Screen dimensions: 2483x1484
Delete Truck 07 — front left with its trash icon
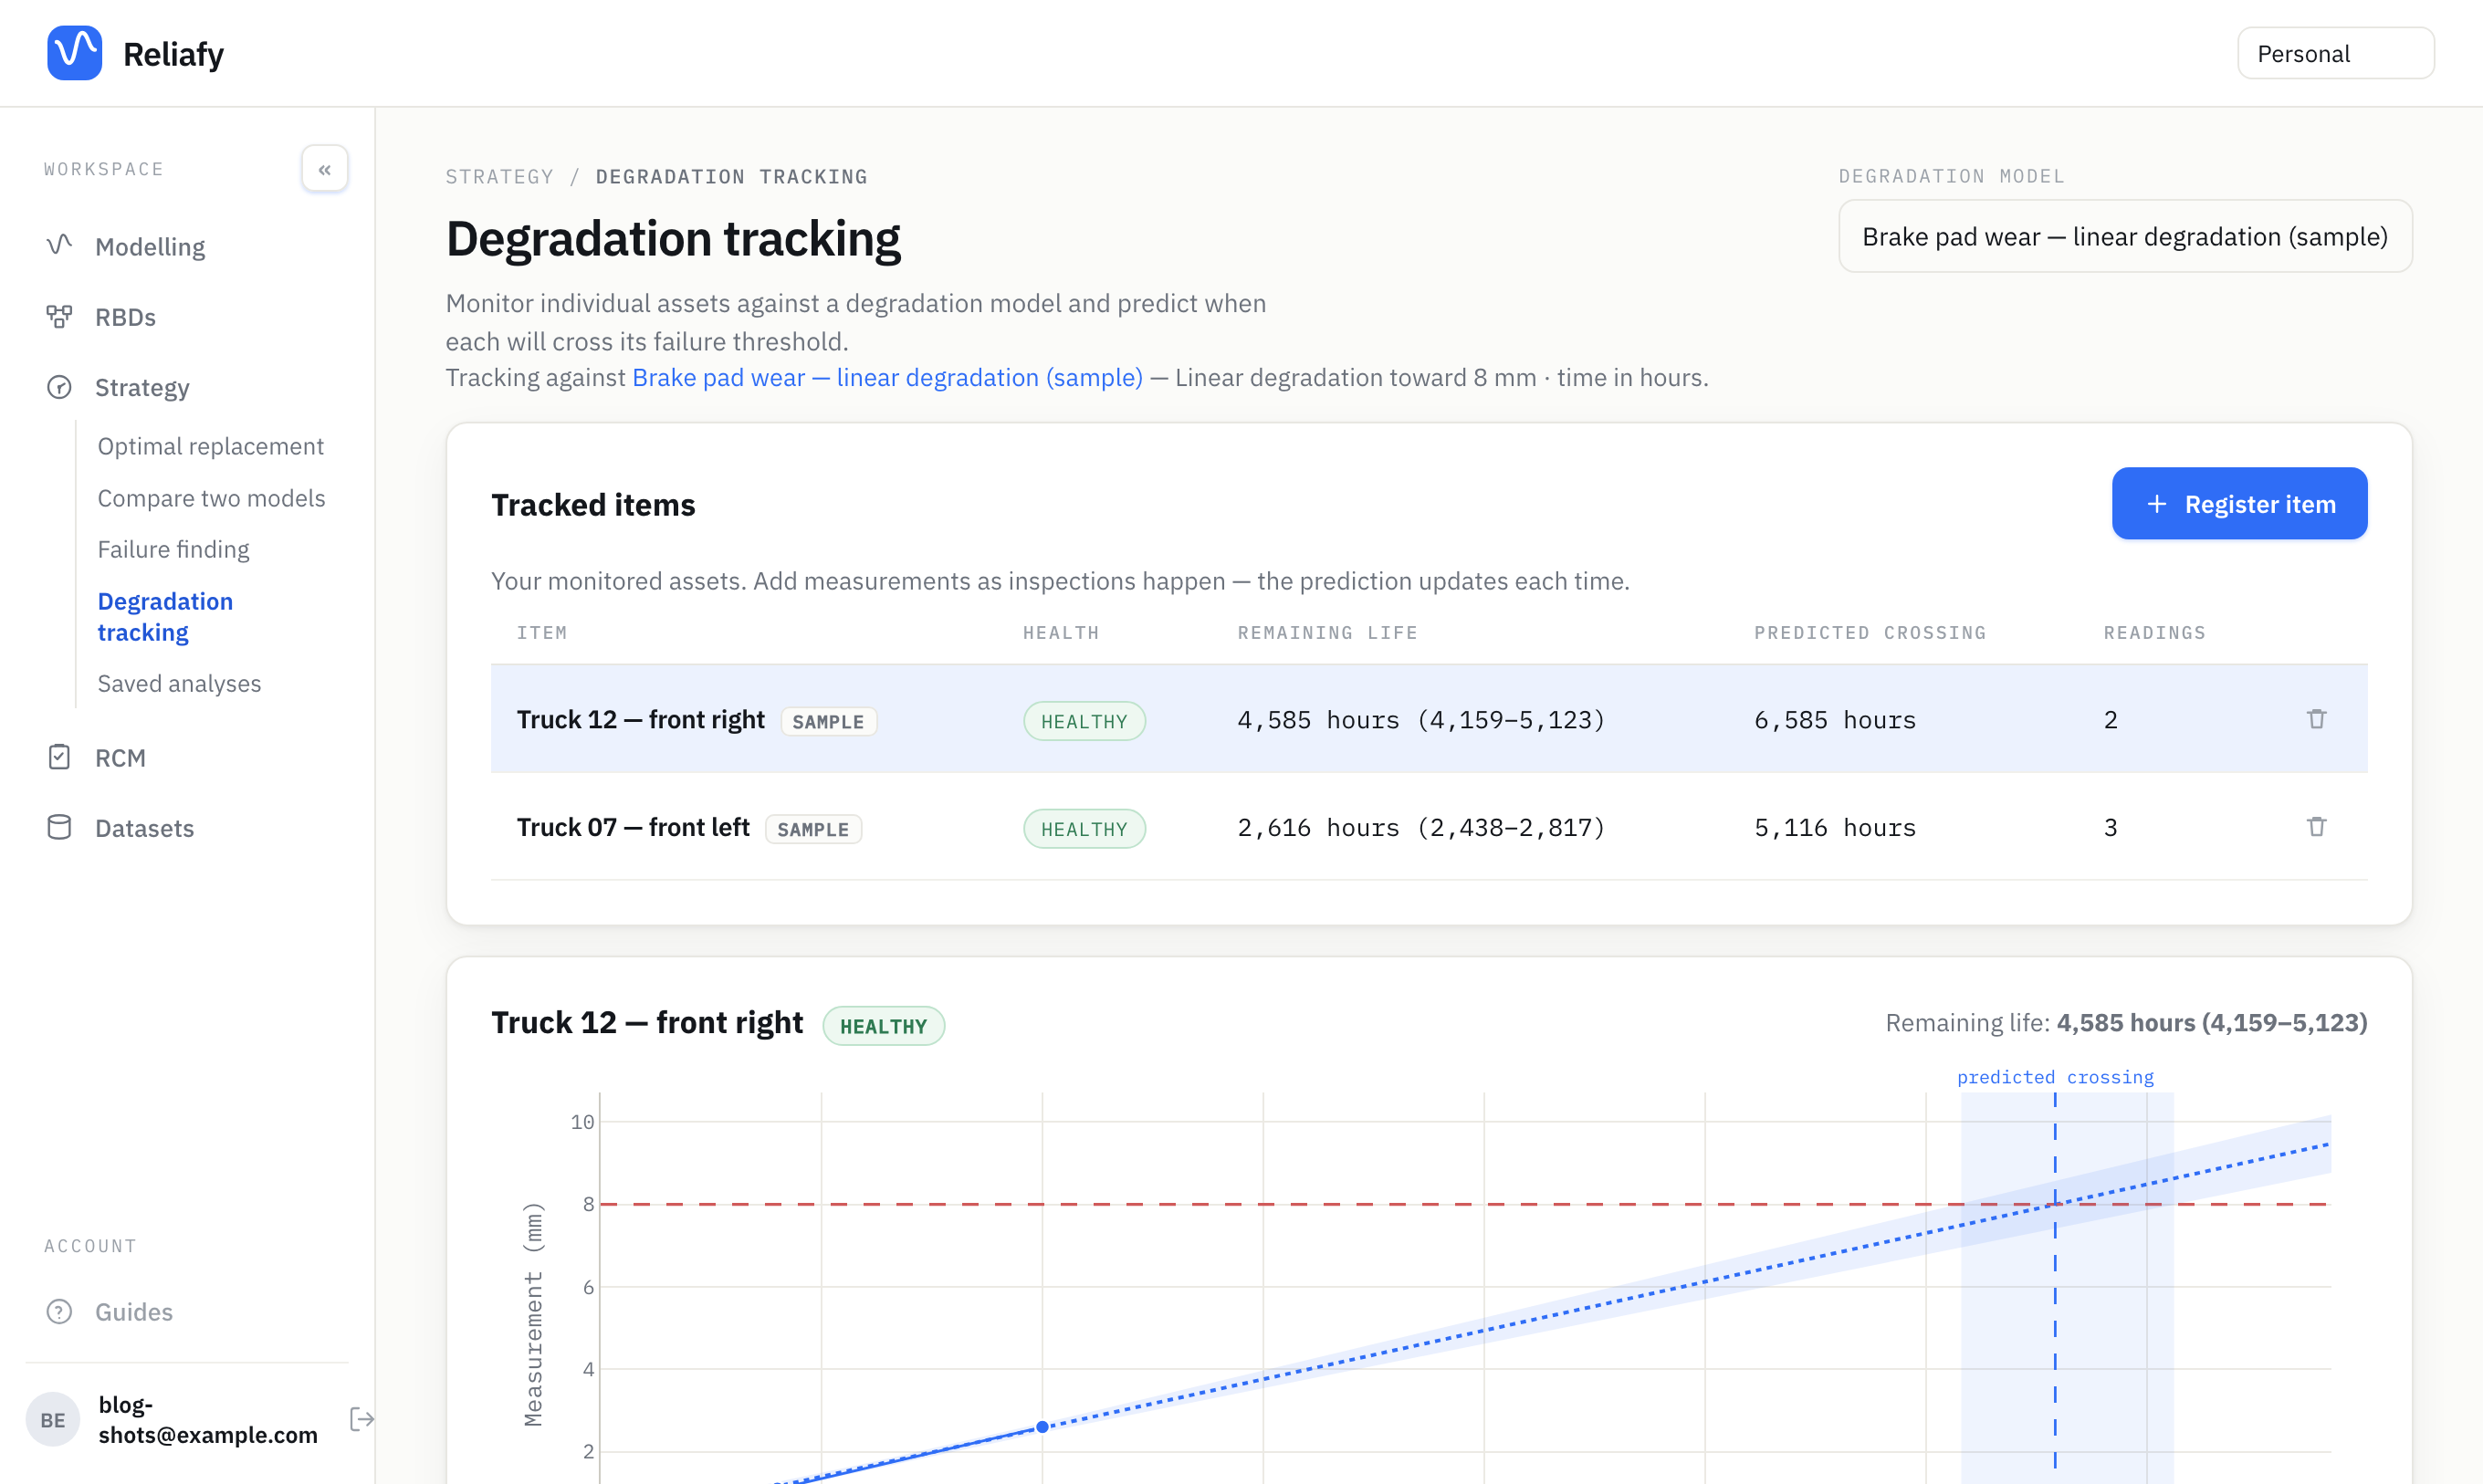2316,827
